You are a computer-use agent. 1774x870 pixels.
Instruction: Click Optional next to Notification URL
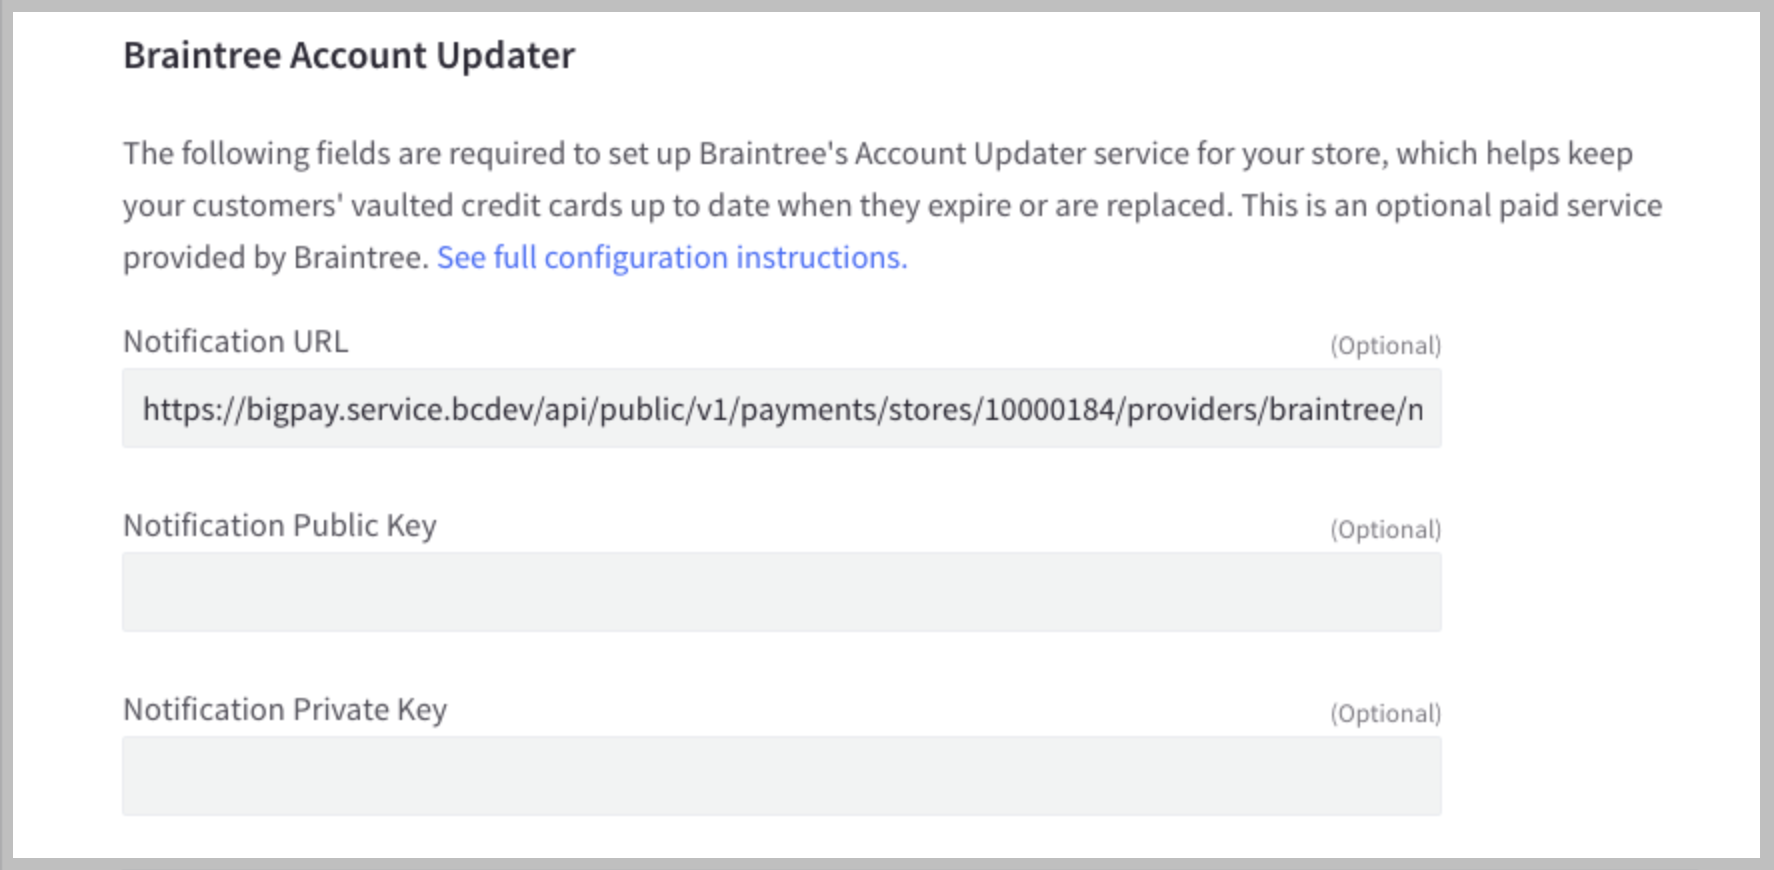1386,345
